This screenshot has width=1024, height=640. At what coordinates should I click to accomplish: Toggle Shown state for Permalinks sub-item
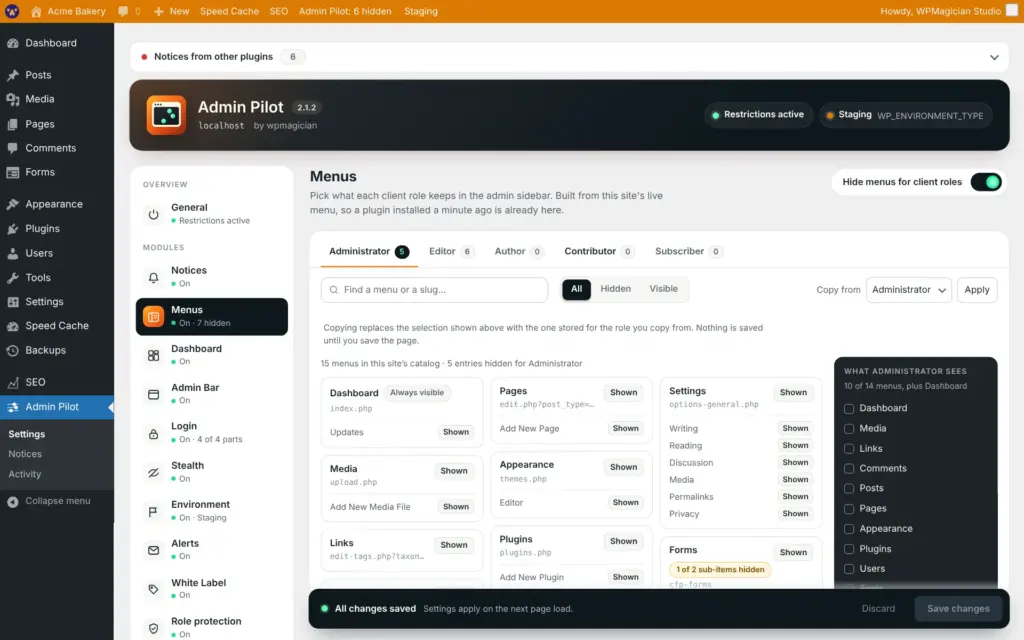795,497
